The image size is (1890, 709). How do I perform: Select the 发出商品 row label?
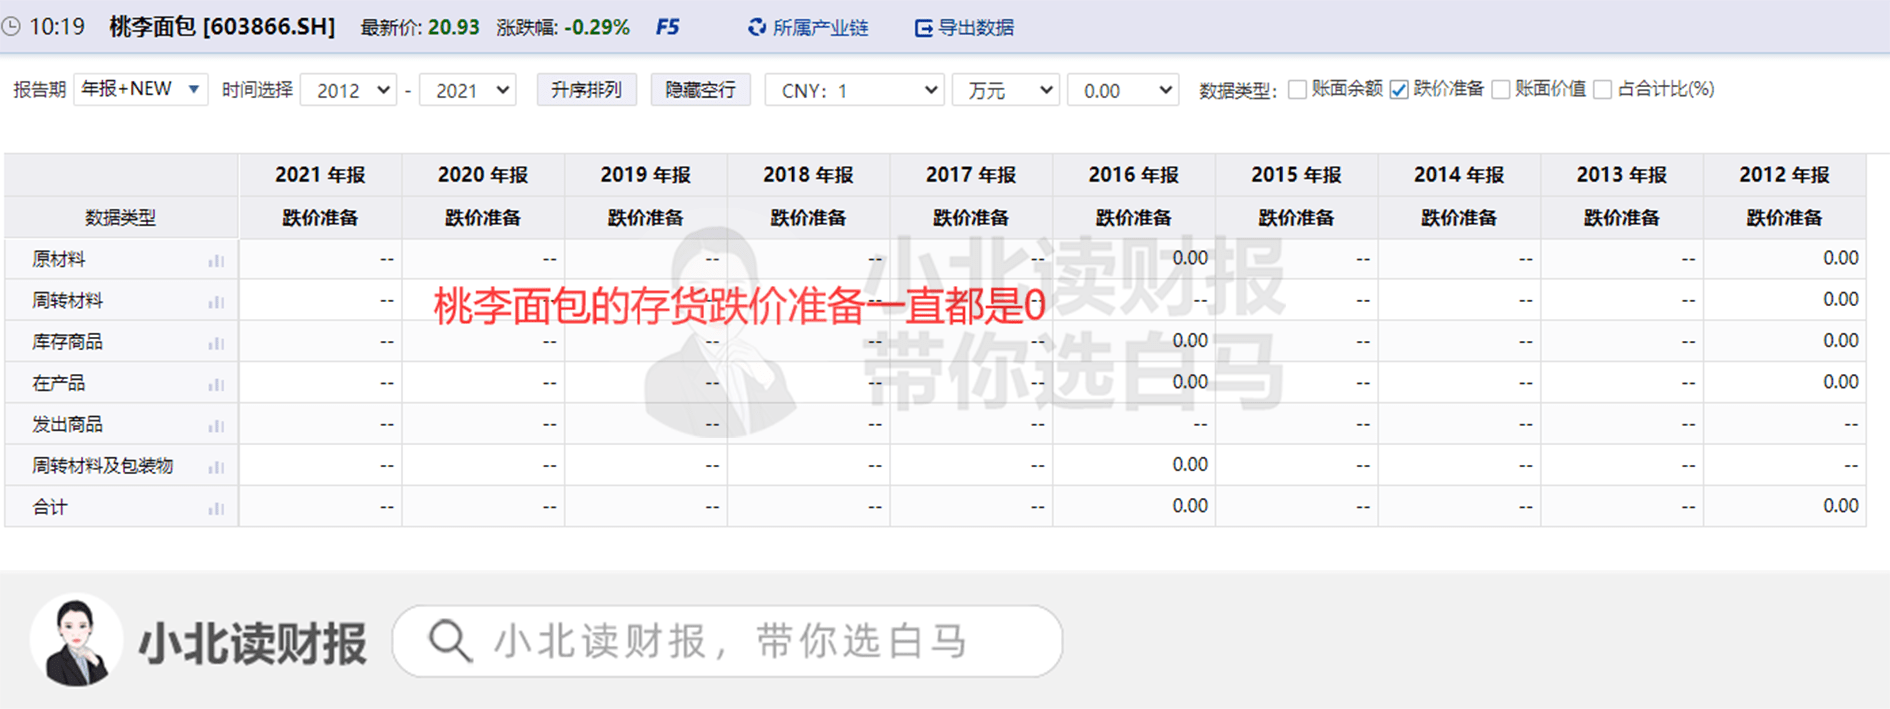click(68, 425)
